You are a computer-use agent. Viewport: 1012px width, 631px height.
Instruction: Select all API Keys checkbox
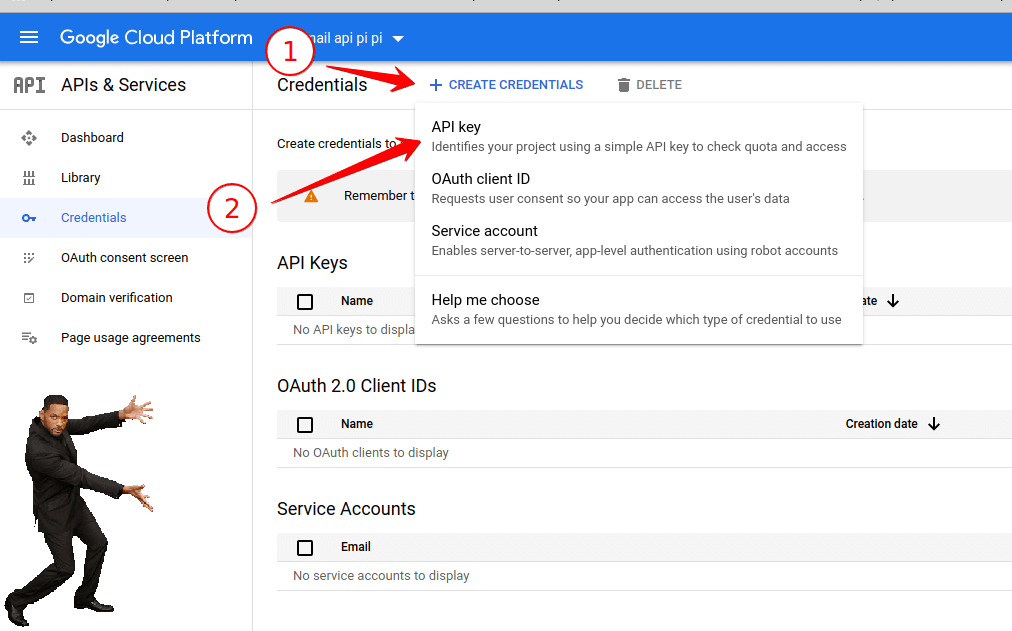tap(305, 301)
